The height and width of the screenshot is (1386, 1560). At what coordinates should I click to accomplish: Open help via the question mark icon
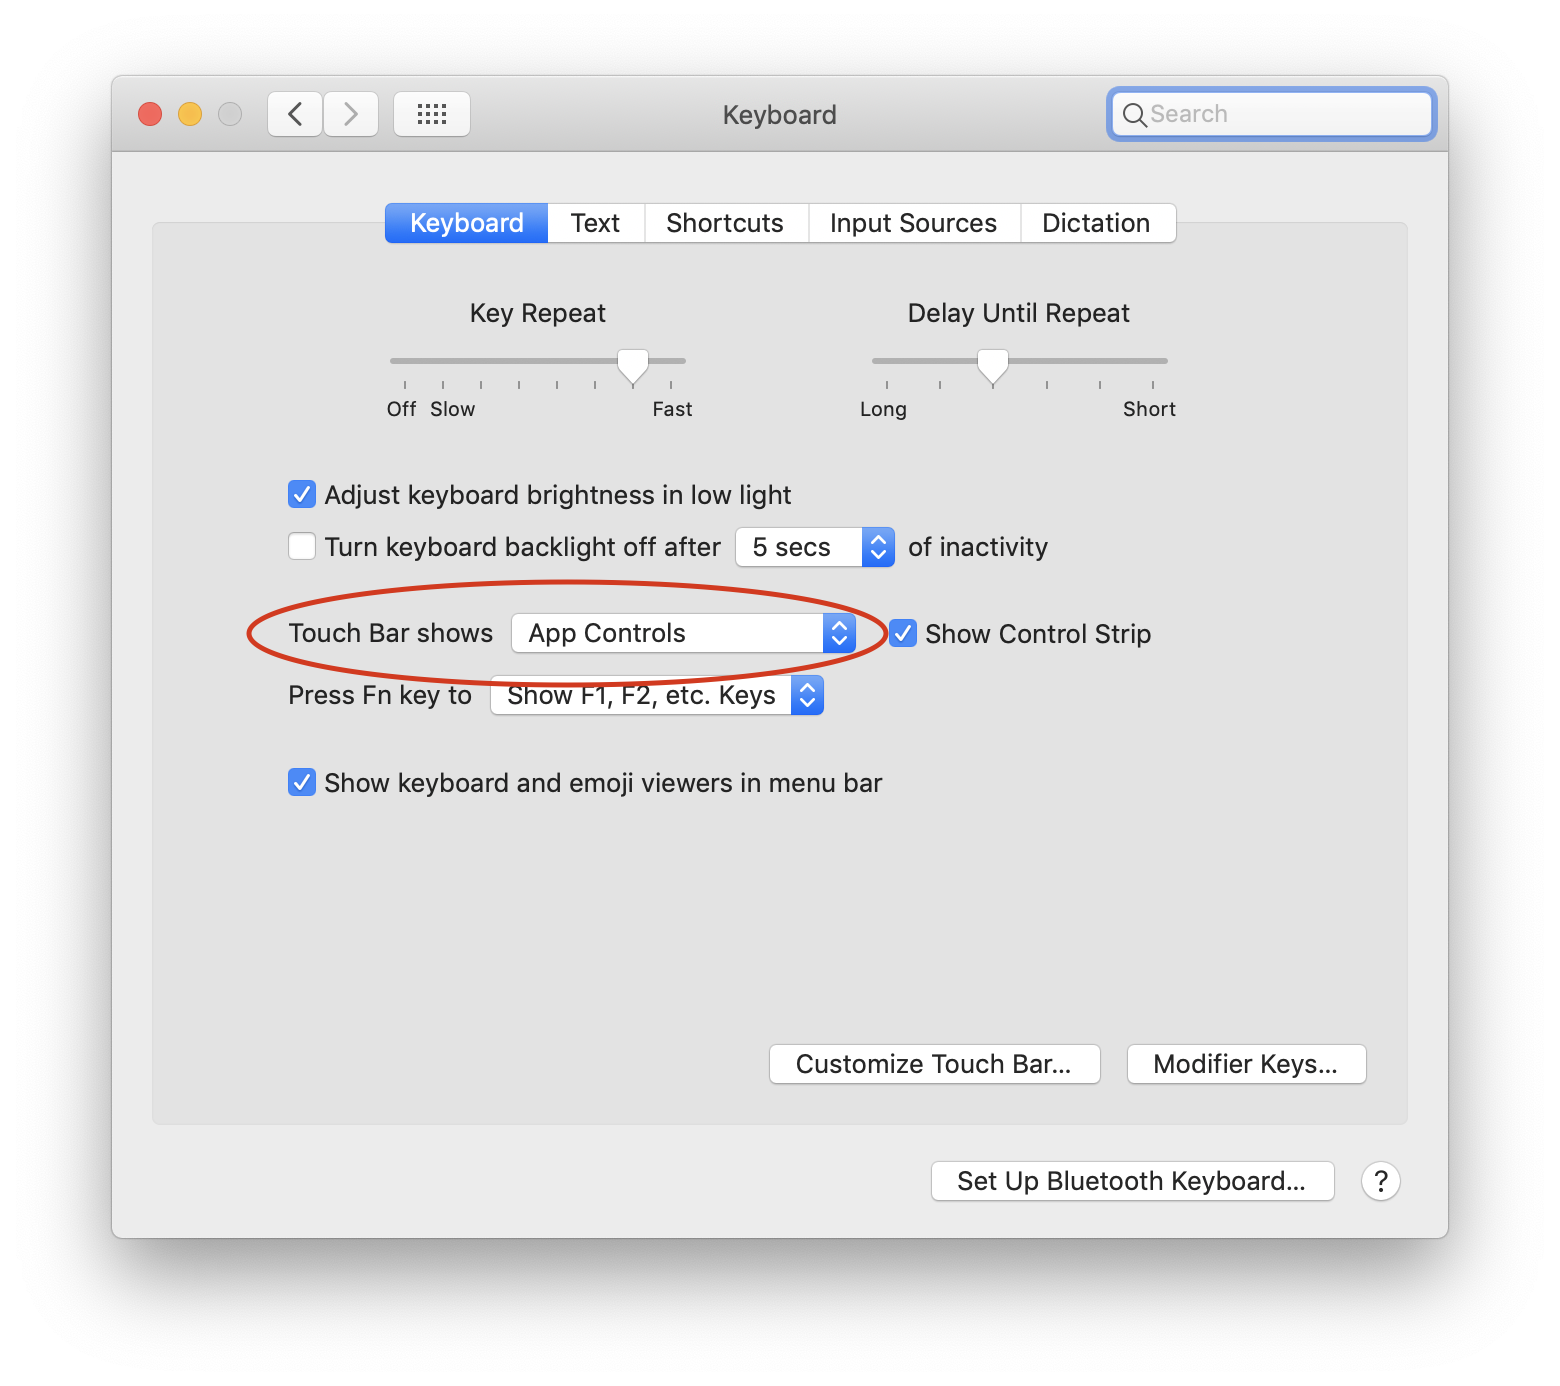point(1381,1181)
